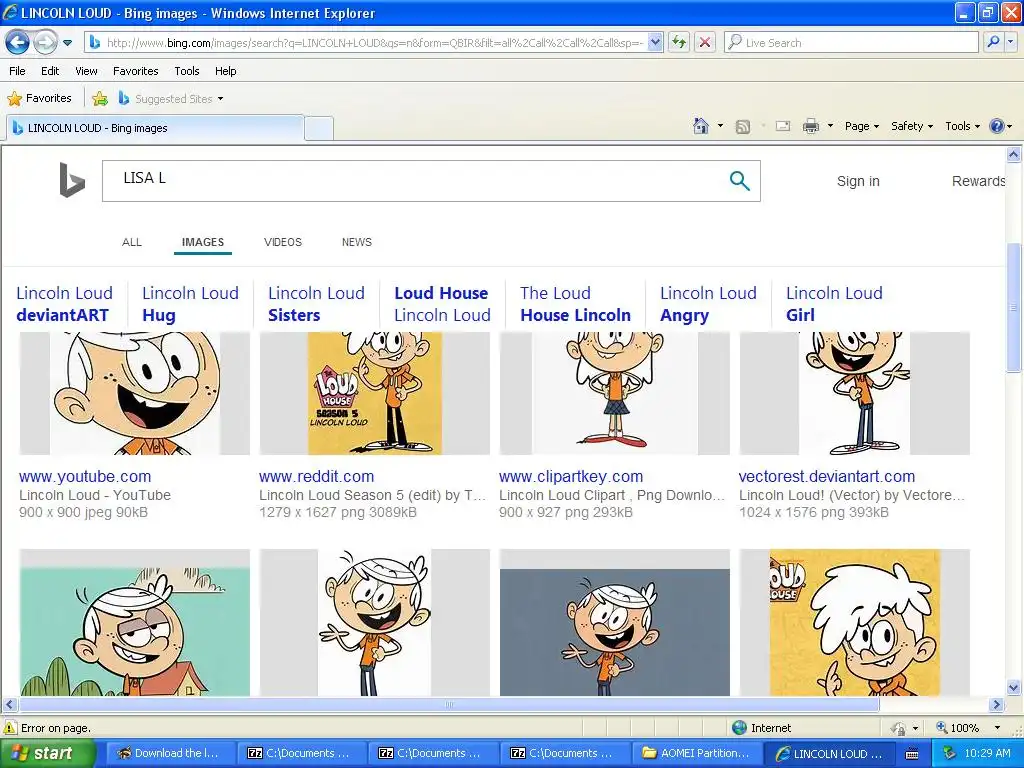Open the AOMEI Partition taskbar item
Screen dimensions: 1024x768
[x=697, y=753]
